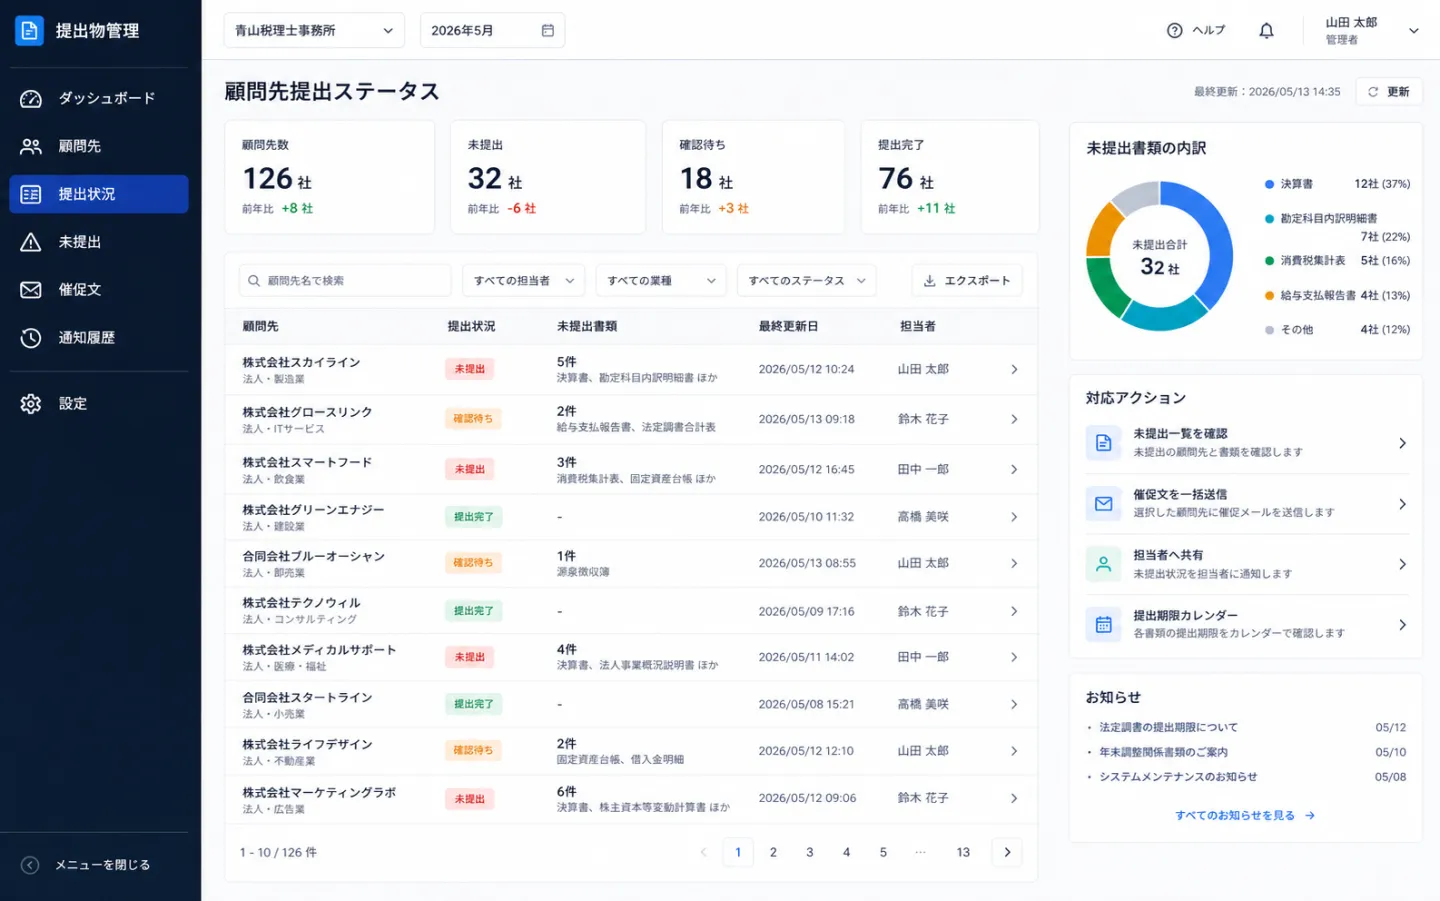
Task: Click the next page arrow button
Action: point(1007,852)
